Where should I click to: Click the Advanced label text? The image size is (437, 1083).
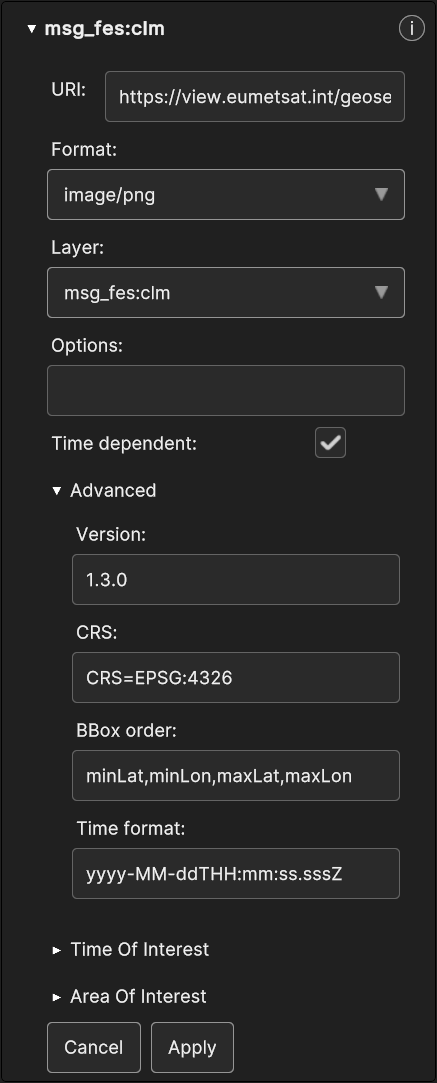click(113, 490)
